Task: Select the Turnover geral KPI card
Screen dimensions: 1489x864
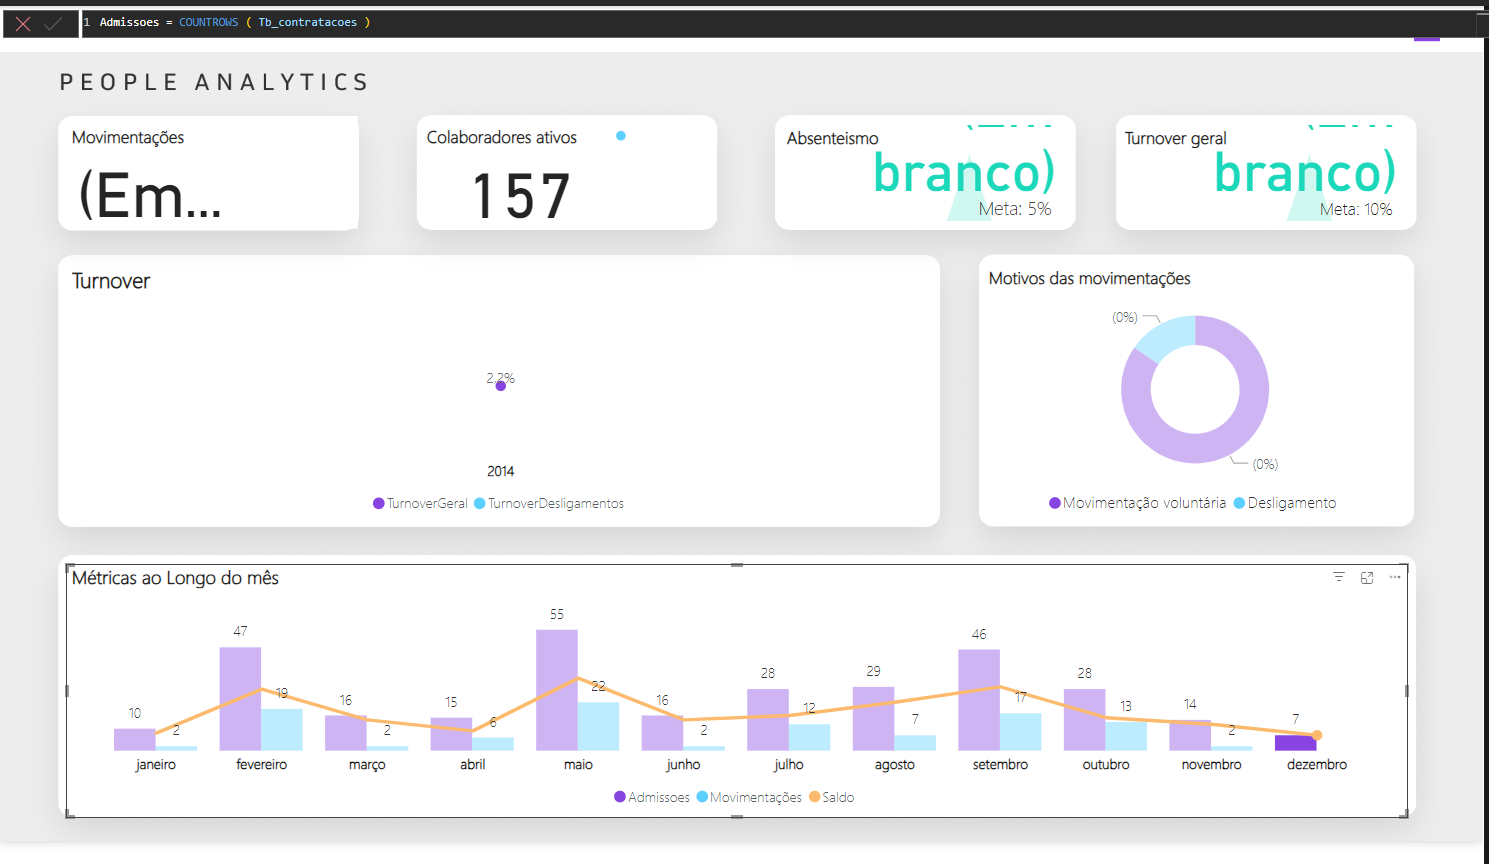Action: (1266, 173)
